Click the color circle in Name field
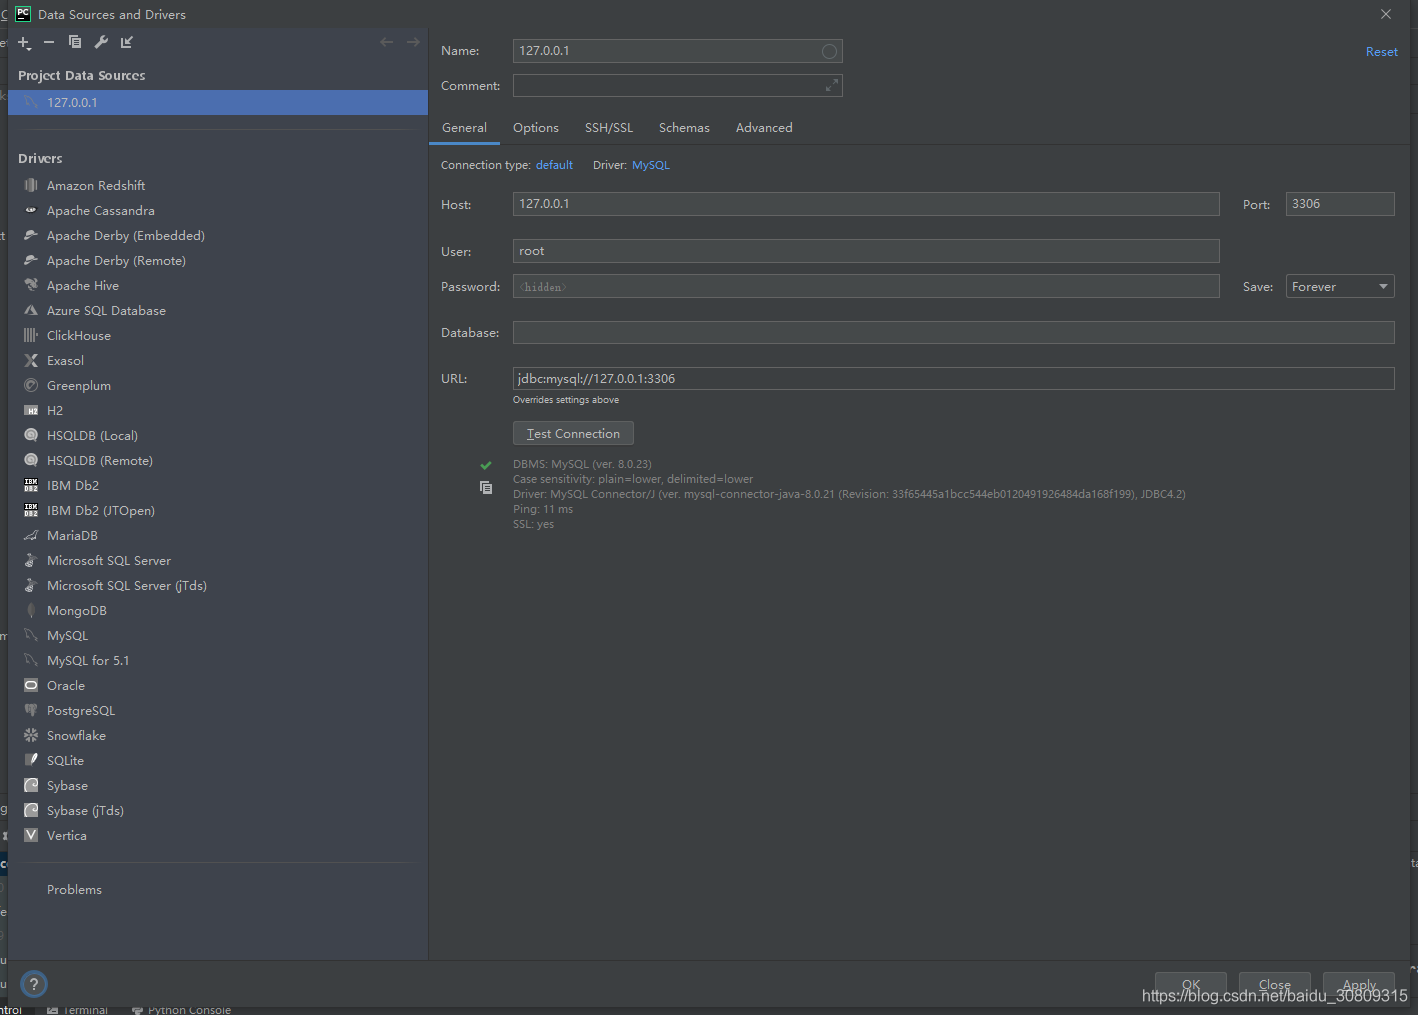Image resolution: width=1418 pixels, height=1015 pixels. [x=829, y=51]
